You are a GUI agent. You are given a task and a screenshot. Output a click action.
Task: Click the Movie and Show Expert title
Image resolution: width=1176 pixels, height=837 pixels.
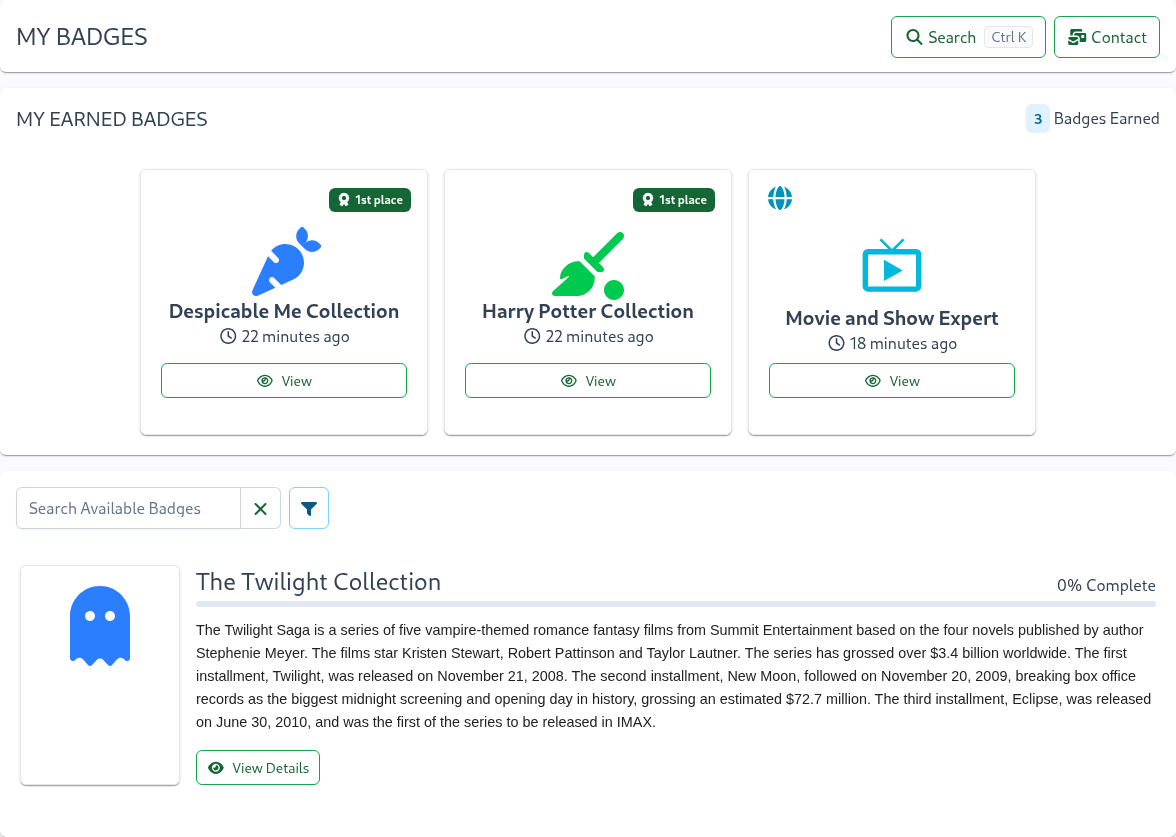[x=892, y=318]
